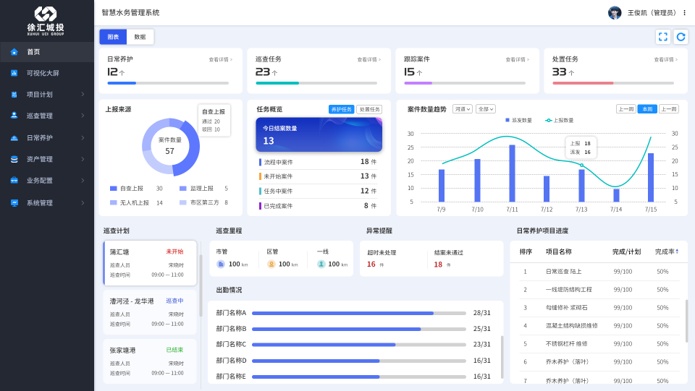Viewport: 695px width, 391px height.
Task: Click the 结案未通过 count 18
Action: (x=438, y=265)
